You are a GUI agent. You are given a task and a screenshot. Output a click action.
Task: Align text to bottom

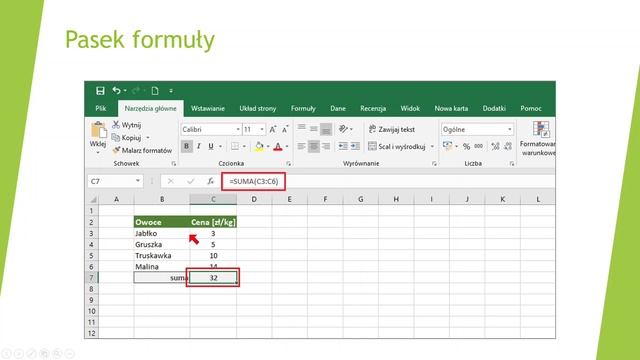[326, 129]
